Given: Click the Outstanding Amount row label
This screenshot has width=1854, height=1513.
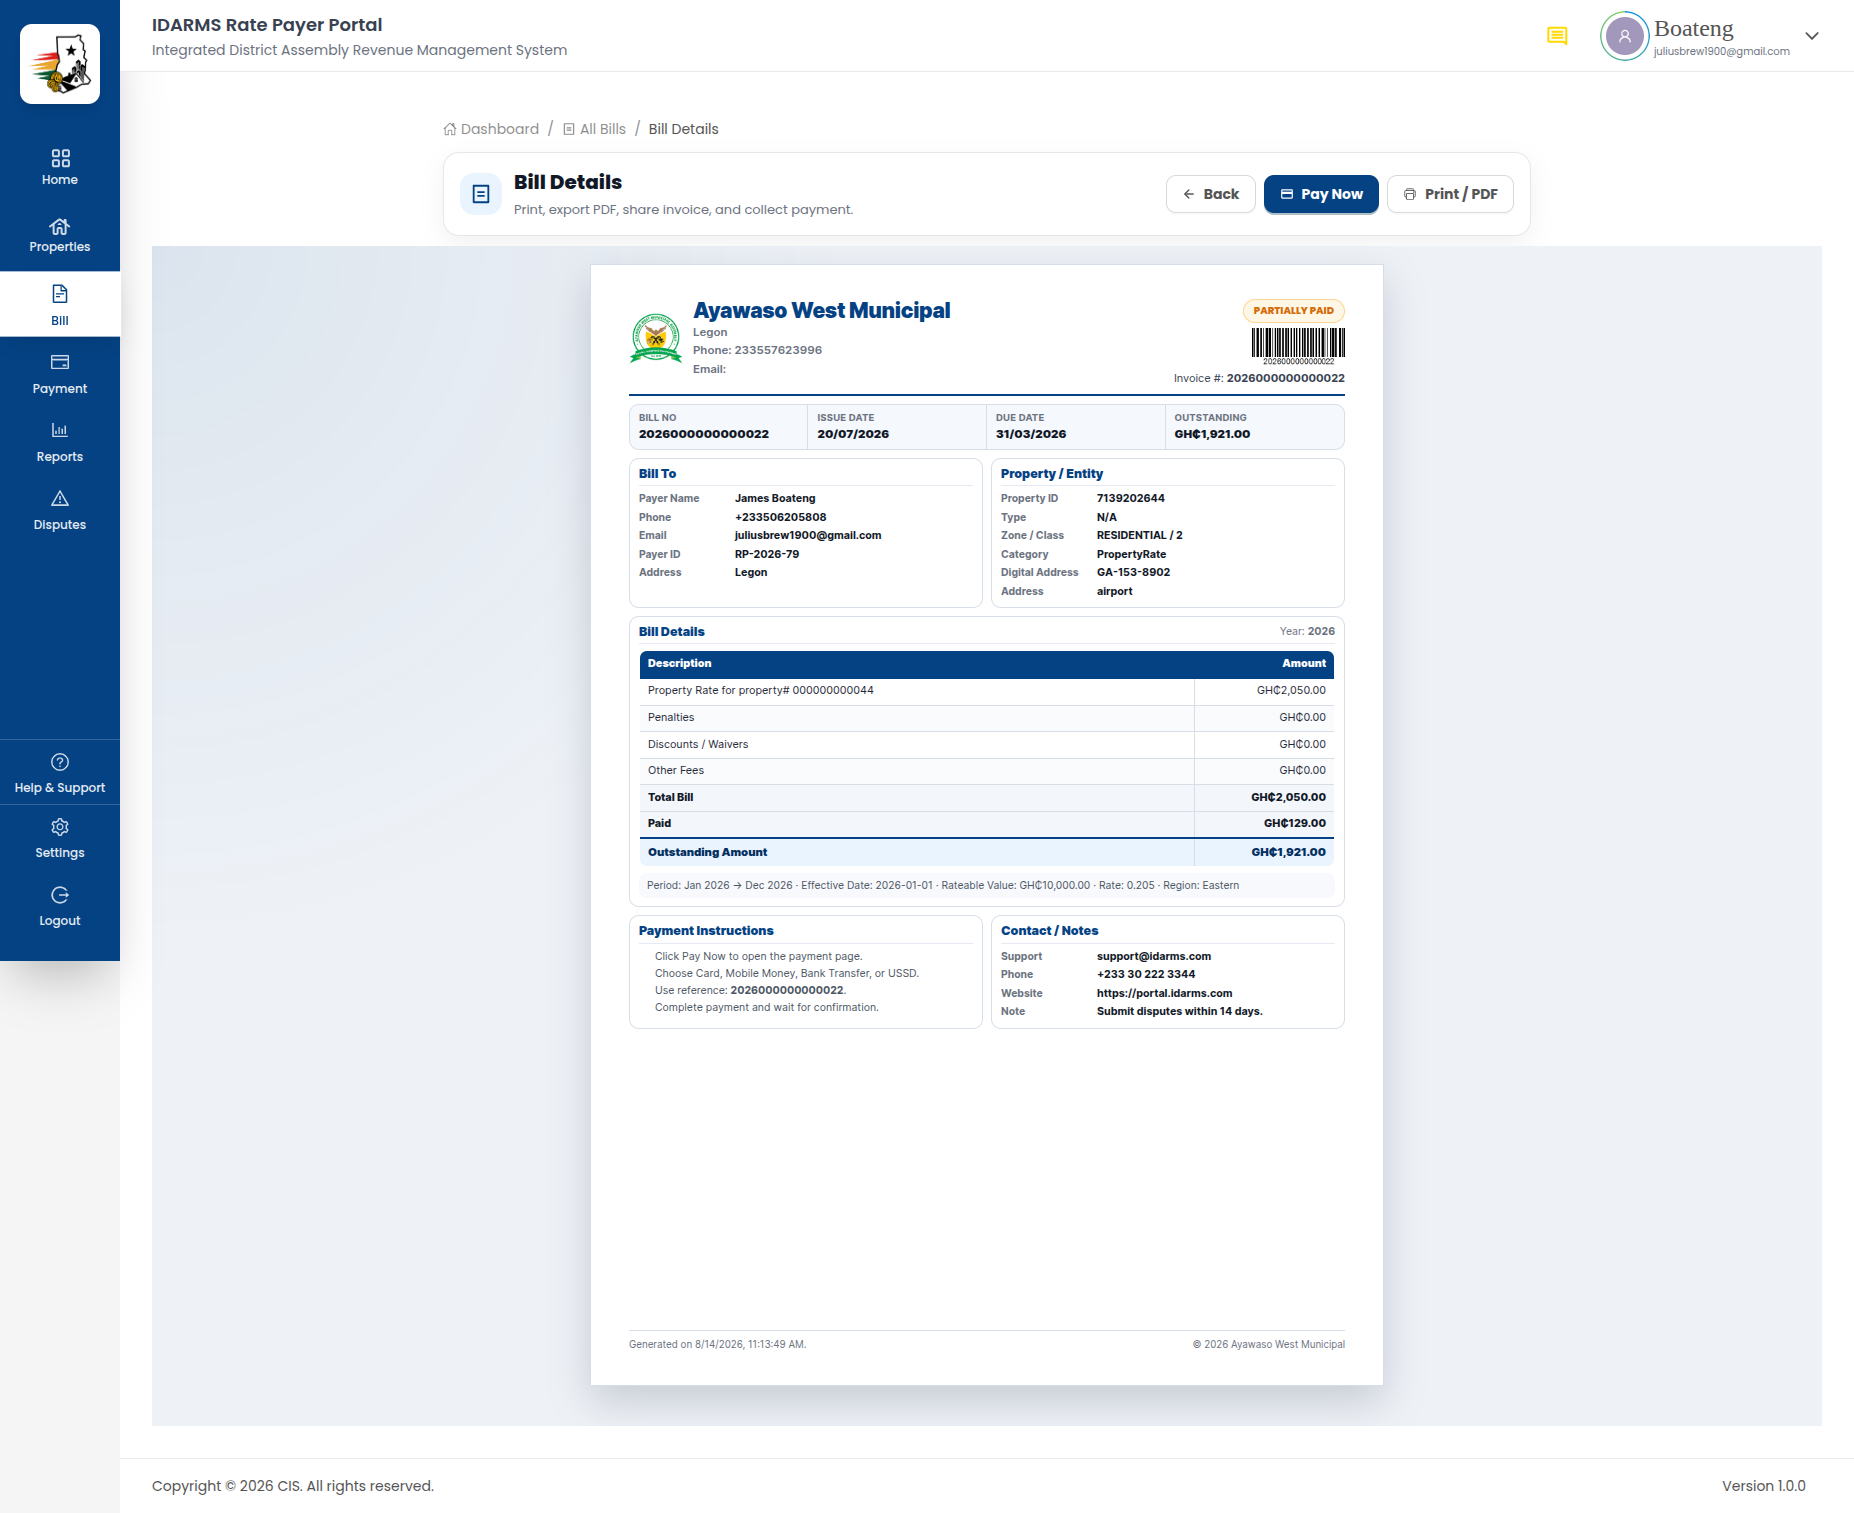Looking at the screenshot, I should 707,852.
